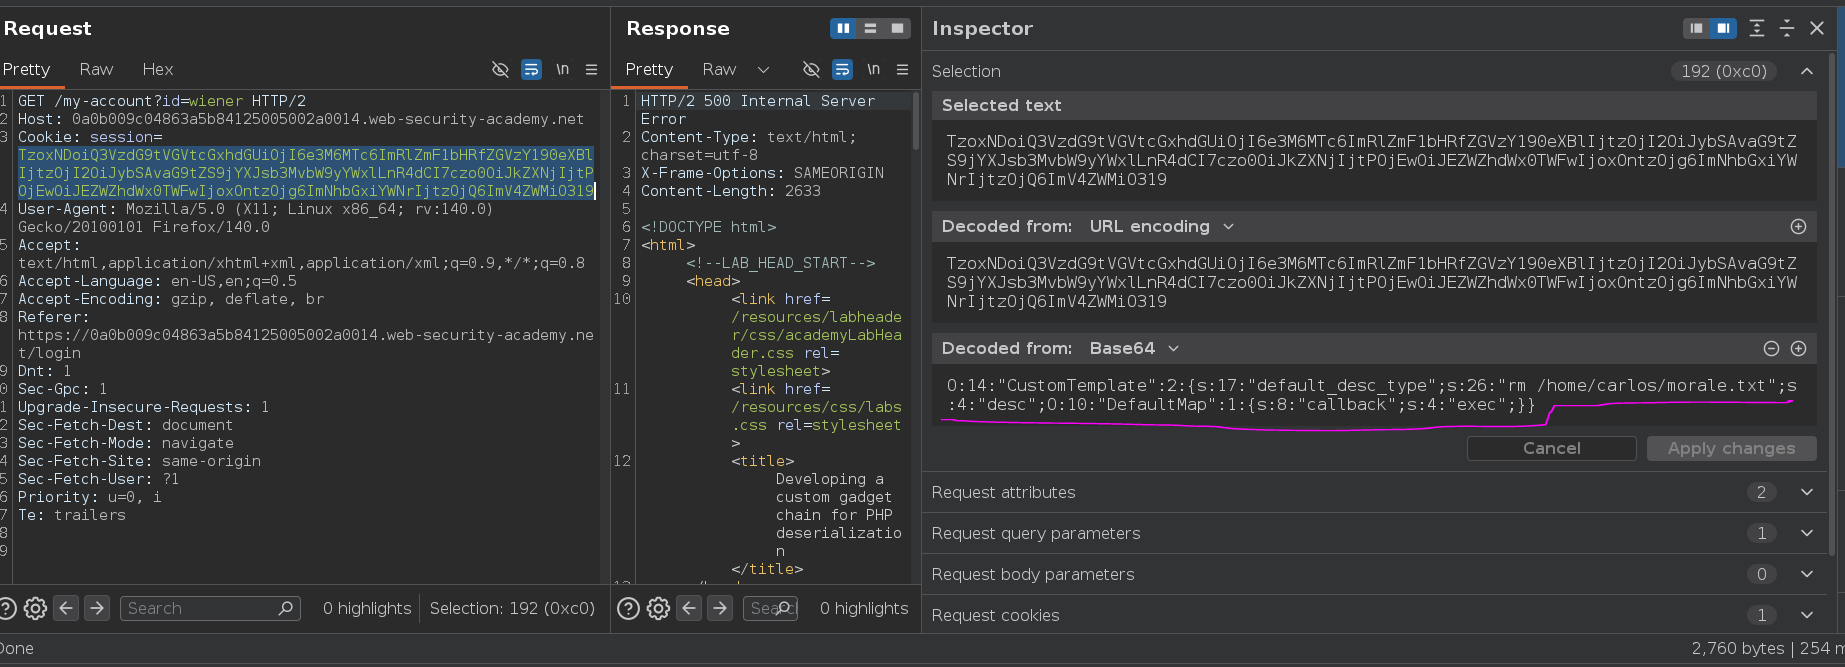The width and height of the screenshot is (1845, 667).
Task: Click Cancel in the Inspector
Action: tap(1551, 448)
